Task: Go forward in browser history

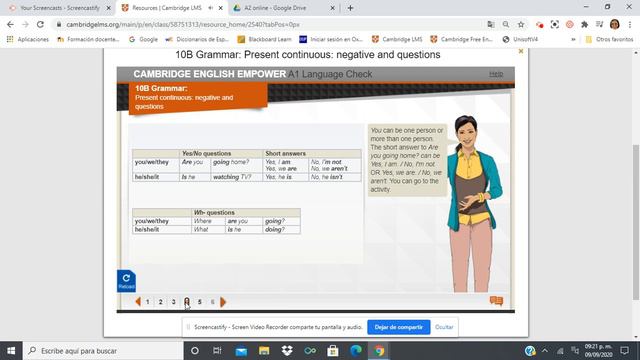Action: pos(25,24)
